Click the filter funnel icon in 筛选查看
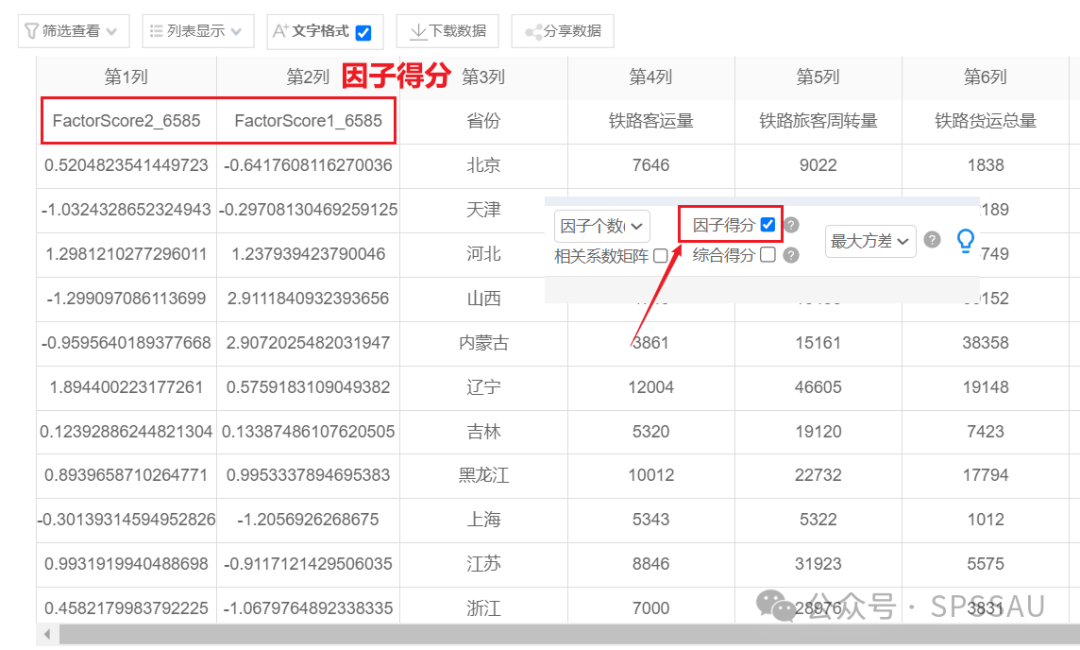1080x650 pixels. 31,31
